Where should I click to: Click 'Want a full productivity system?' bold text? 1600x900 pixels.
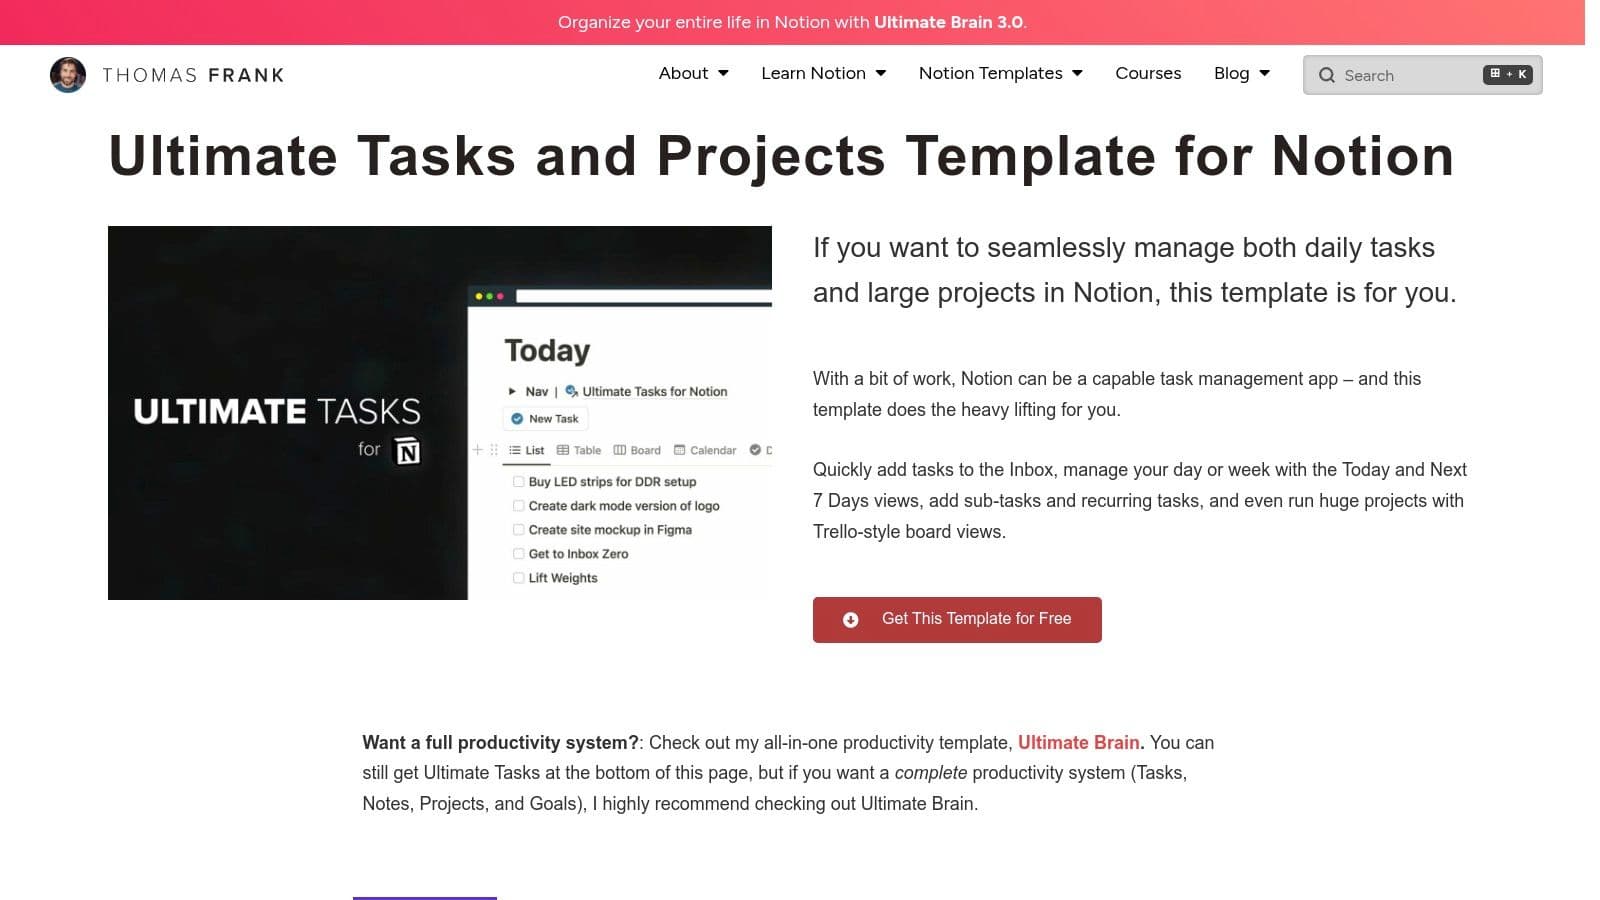pos(500,743)
